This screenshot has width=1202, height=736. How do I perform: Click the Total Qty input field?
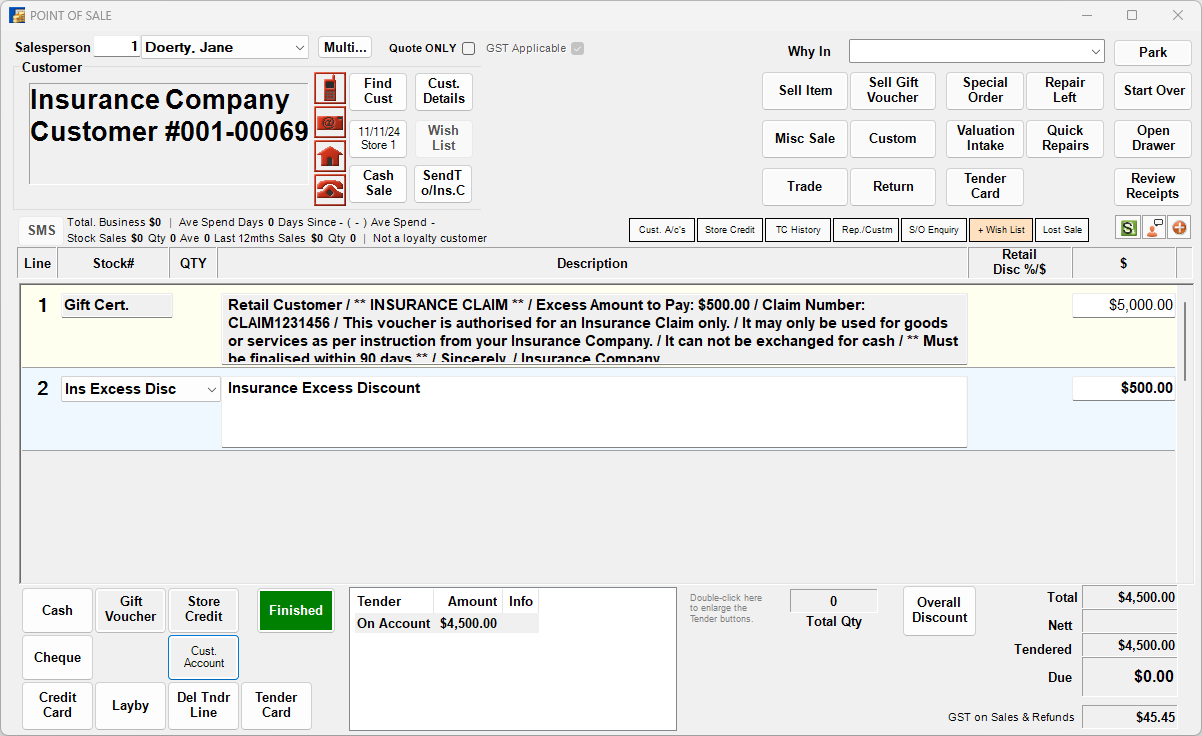833,600
